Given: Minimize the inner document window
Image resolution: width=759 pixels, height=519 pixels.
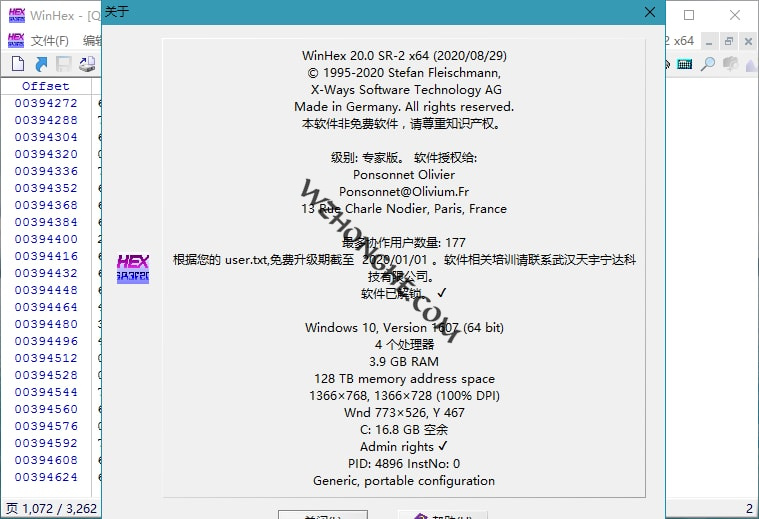Looking at the screenshot, I should tap(709, 42).
